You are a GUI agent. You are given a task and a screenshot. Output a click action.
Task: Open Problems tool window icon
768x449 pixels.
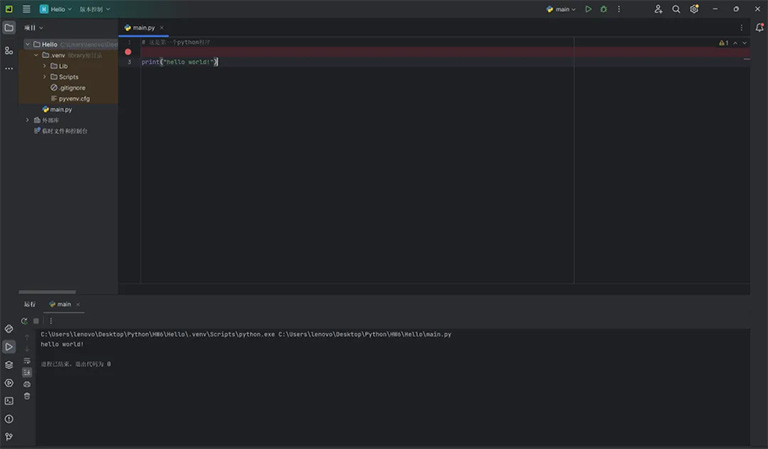[9, 419]
